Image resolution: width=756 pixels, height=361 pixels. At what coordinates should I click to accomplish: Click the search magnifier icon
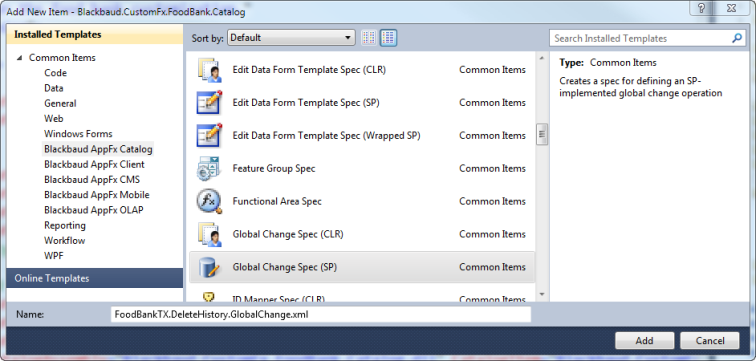click(x=737, y=38)
